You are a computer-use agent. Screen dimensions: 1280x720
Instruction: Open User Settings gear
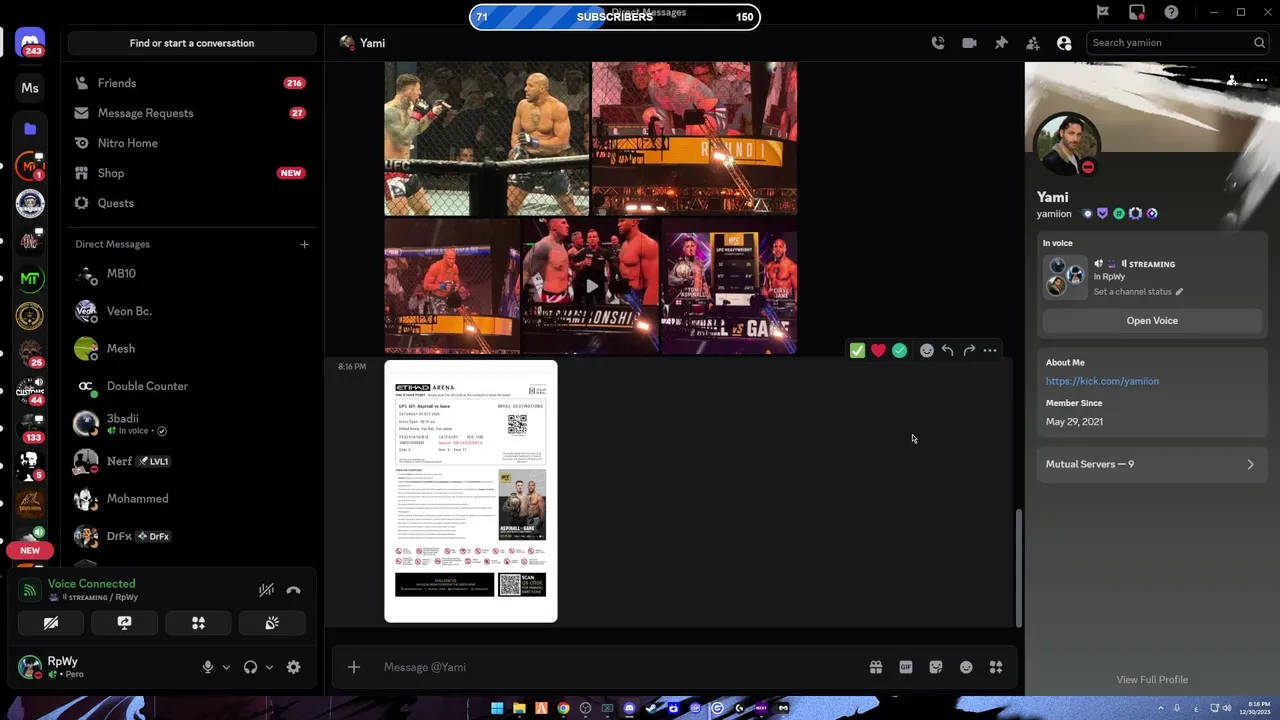(293, 667)
